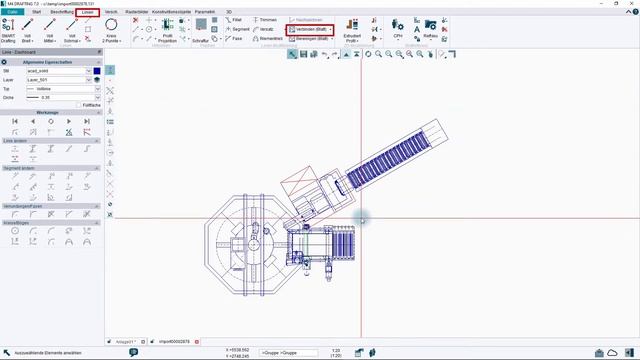
Task: Open the SMART Drafting tool
Action: tap(8, 30)
